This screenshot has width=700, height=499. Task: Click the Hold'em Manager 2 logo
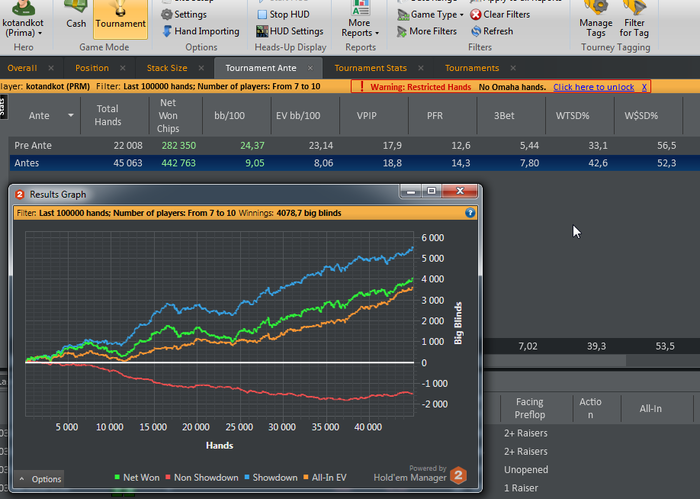(458, 475)
